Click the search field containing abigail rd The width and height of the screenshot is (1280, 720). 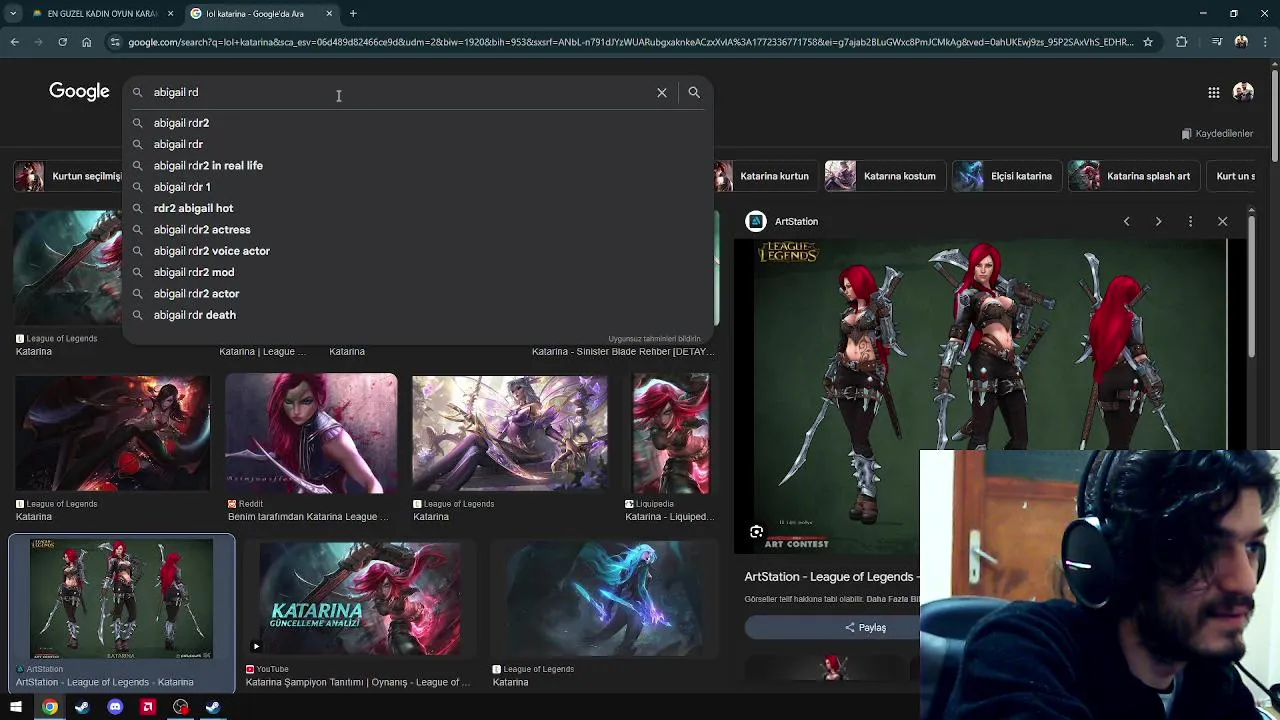pos(400,92)
